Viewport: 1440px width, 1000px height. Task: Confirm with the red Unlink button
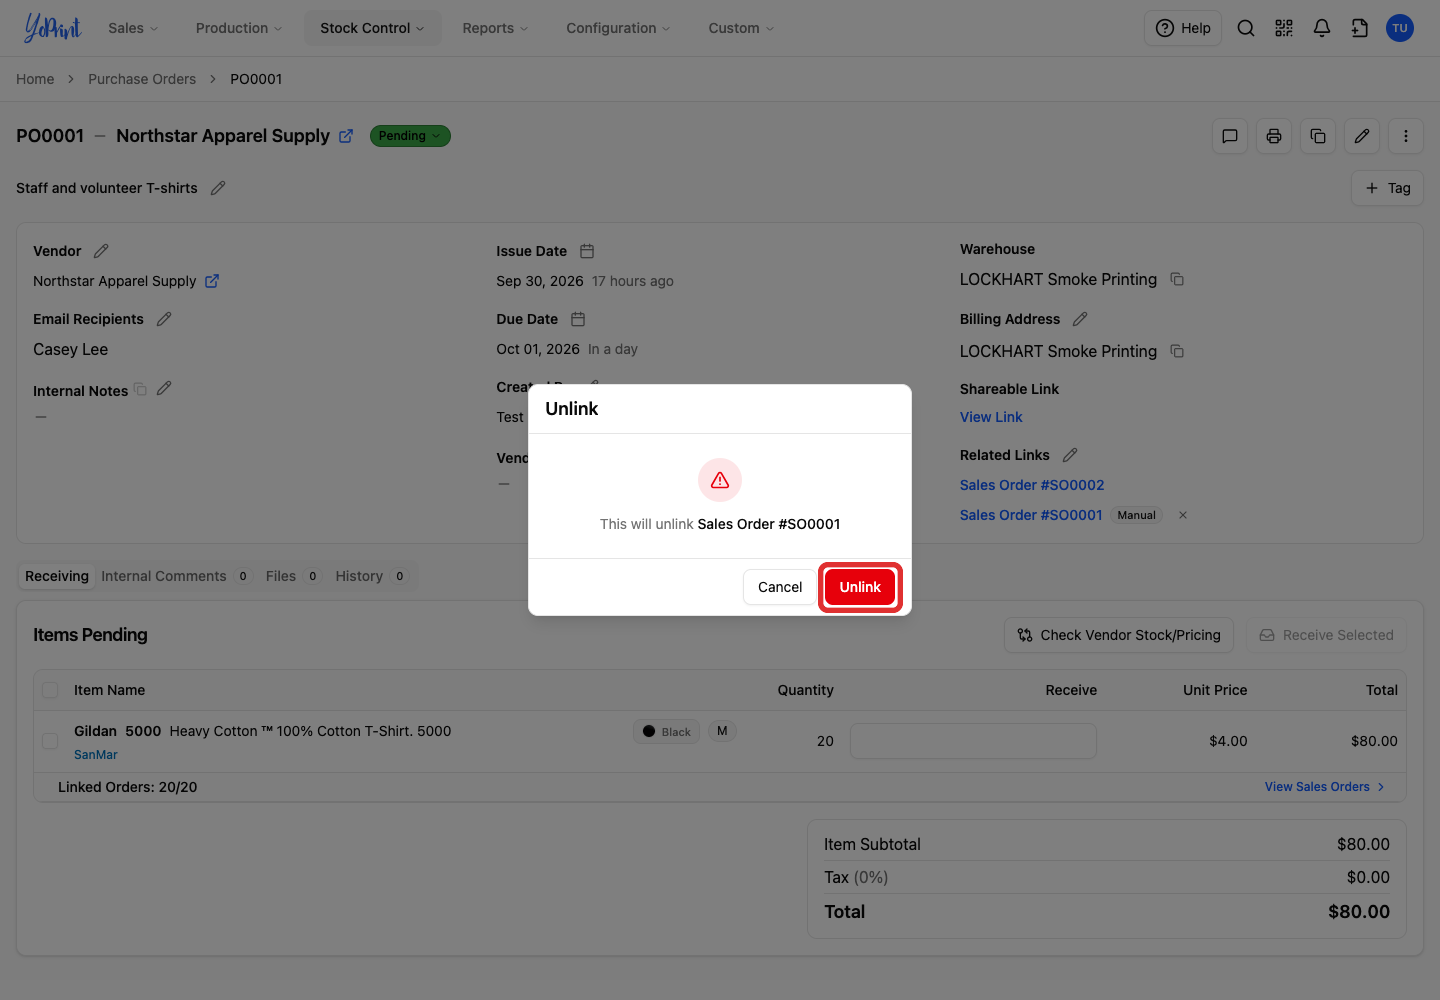pyautogui.click(x=860, y=587)
